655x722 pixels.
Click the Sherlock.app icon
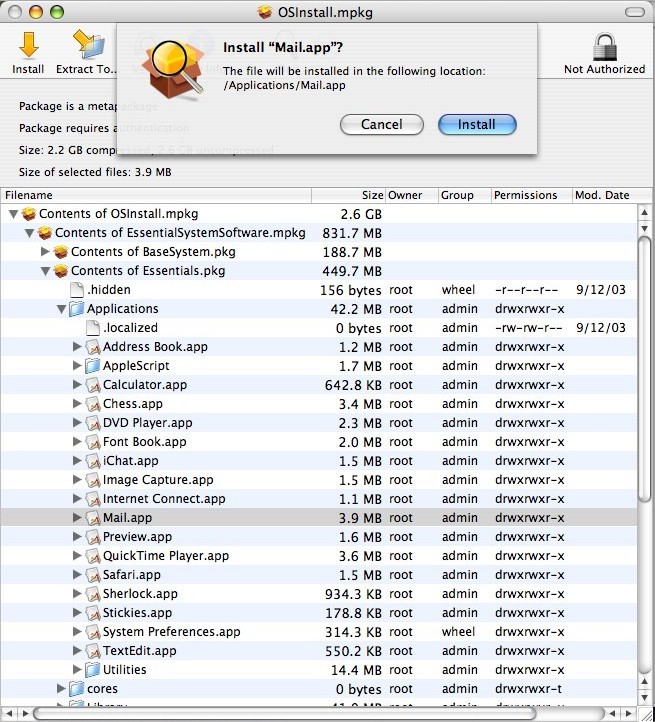pos(93,594)
